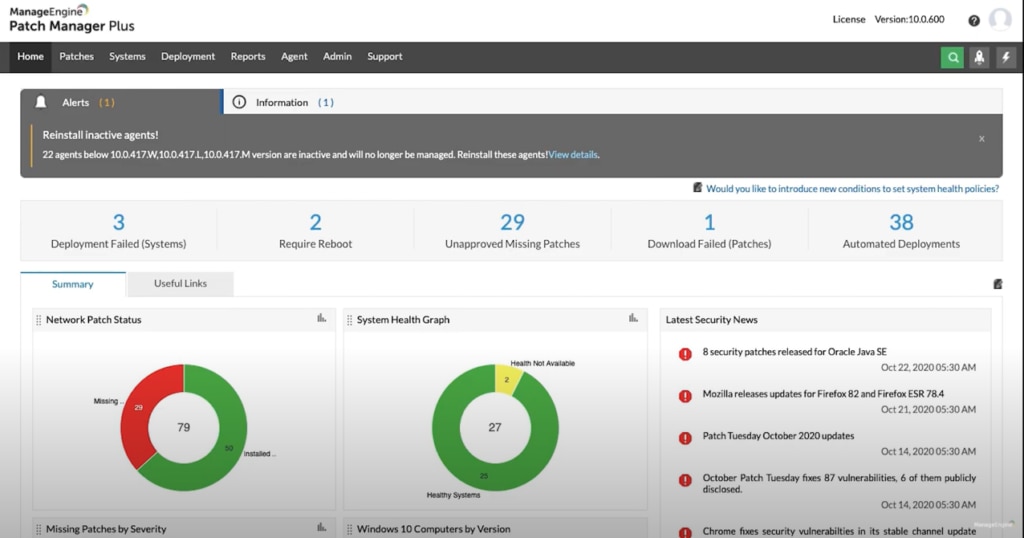This screenshot has width=1024, height=538.
Task: Open the Home menu
Action: coord(30,57)
